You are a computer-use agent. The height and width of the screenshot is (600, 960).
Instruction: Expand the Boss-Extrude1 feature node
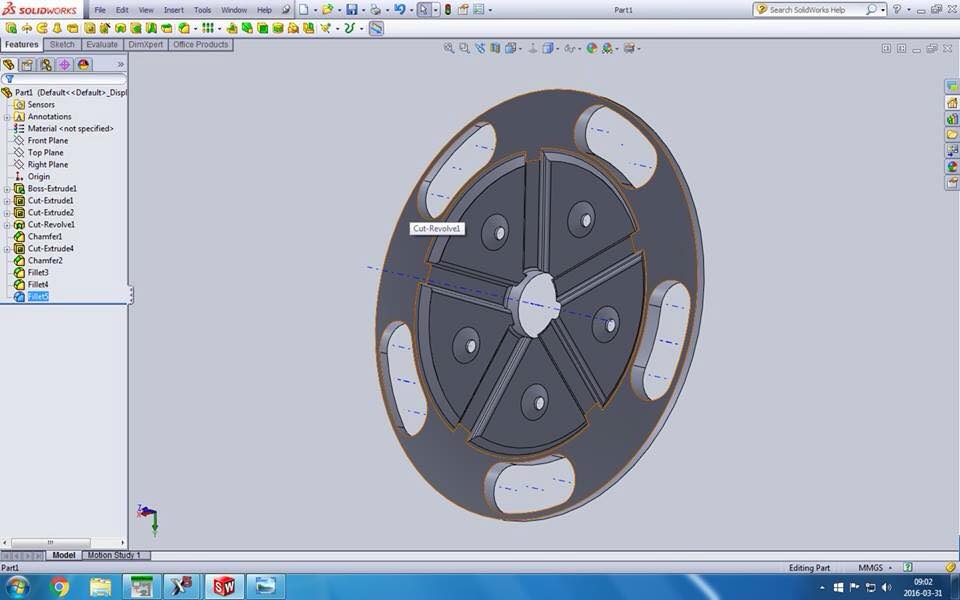pos(7,189)
